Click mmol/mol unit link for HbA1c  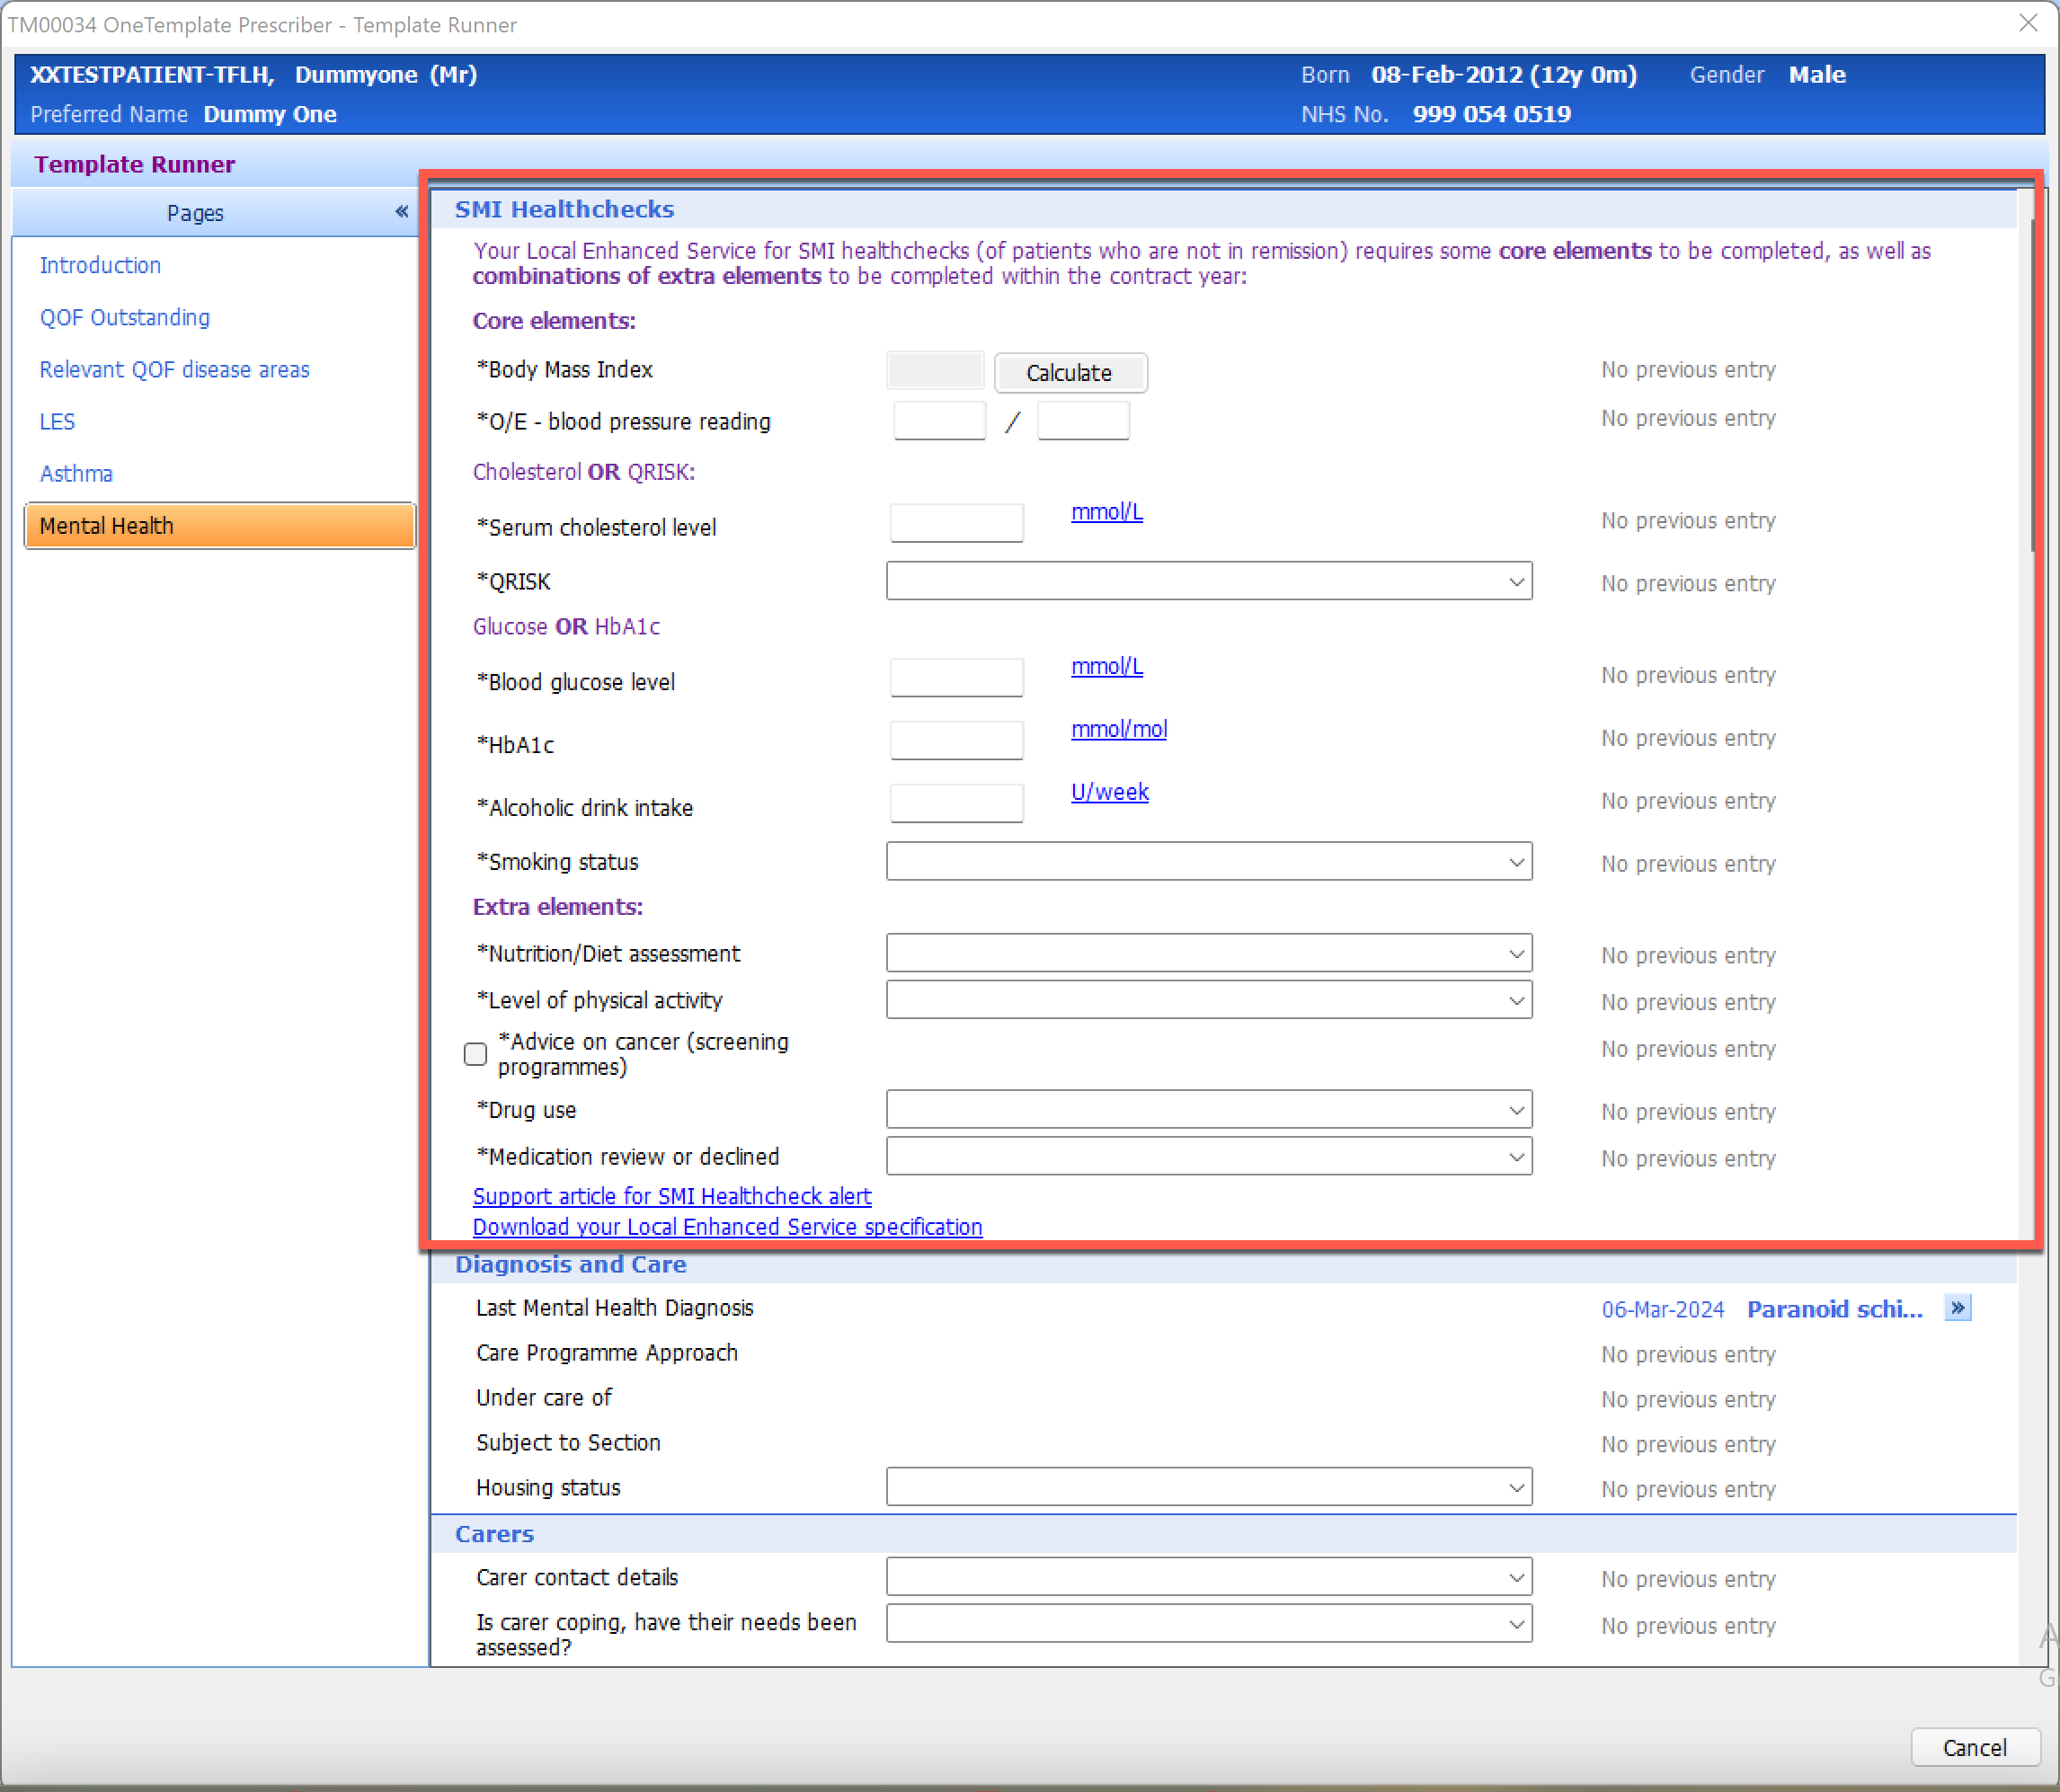click(x=1119, y=730)
